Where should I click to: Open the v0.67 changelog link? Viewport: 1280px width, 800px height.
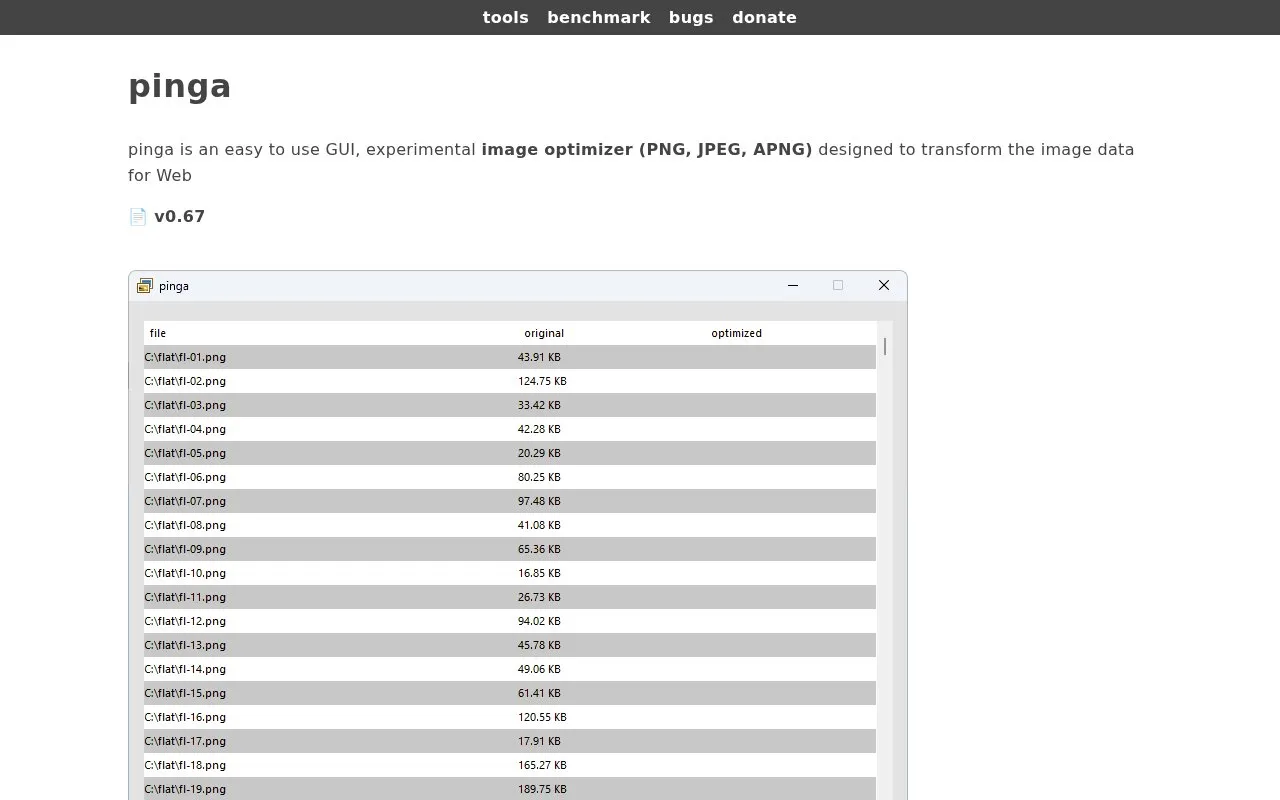[x=179, y=216]
